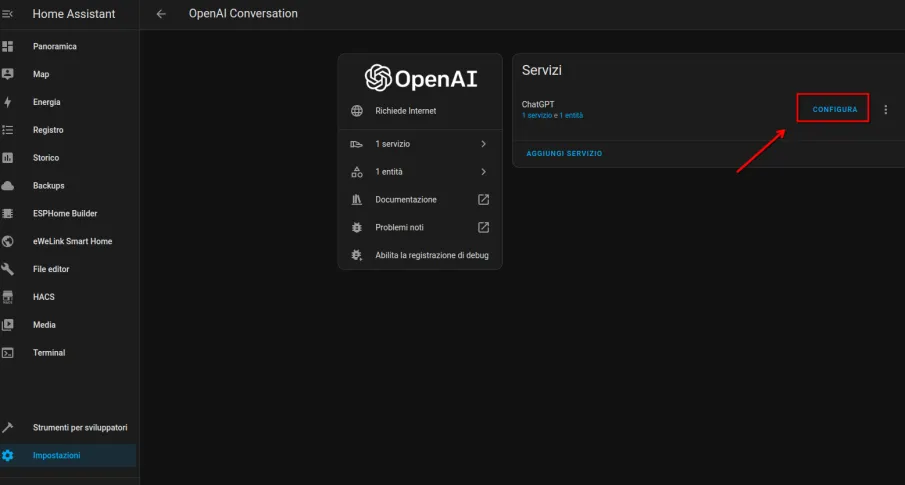Image resolution: width=905 pixels, height=485 pixels.
Task: Select Impostazioni in the sidebar
Action: pos(69,456)
